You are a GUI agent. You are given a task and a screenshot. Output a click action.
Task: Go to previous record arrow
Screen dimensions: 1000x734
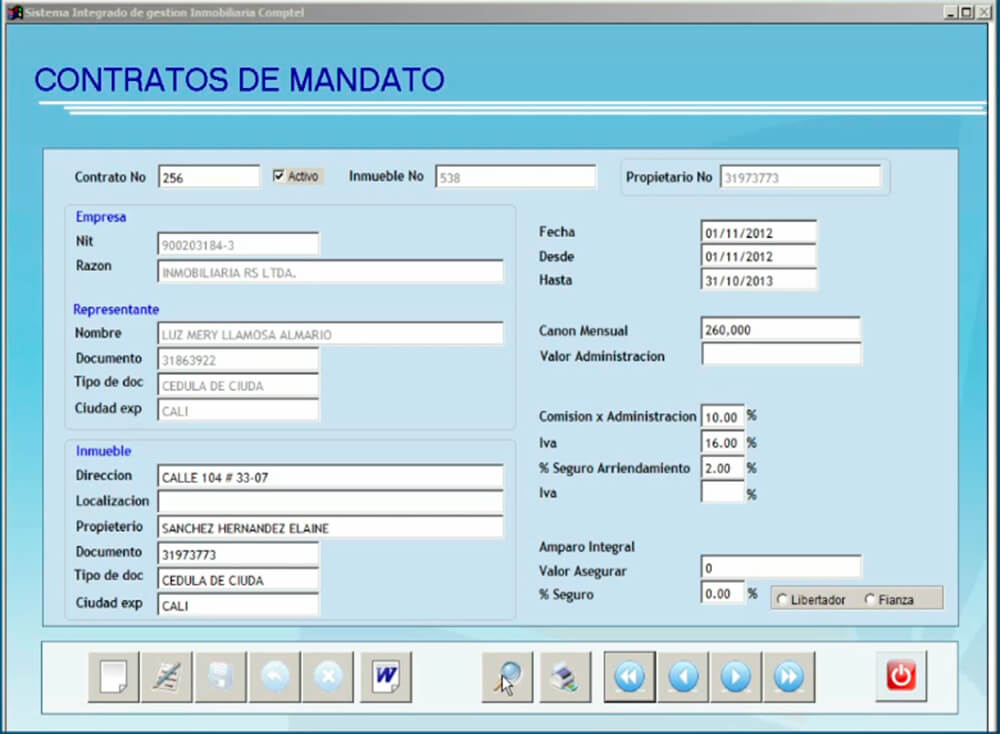[683, 677]
